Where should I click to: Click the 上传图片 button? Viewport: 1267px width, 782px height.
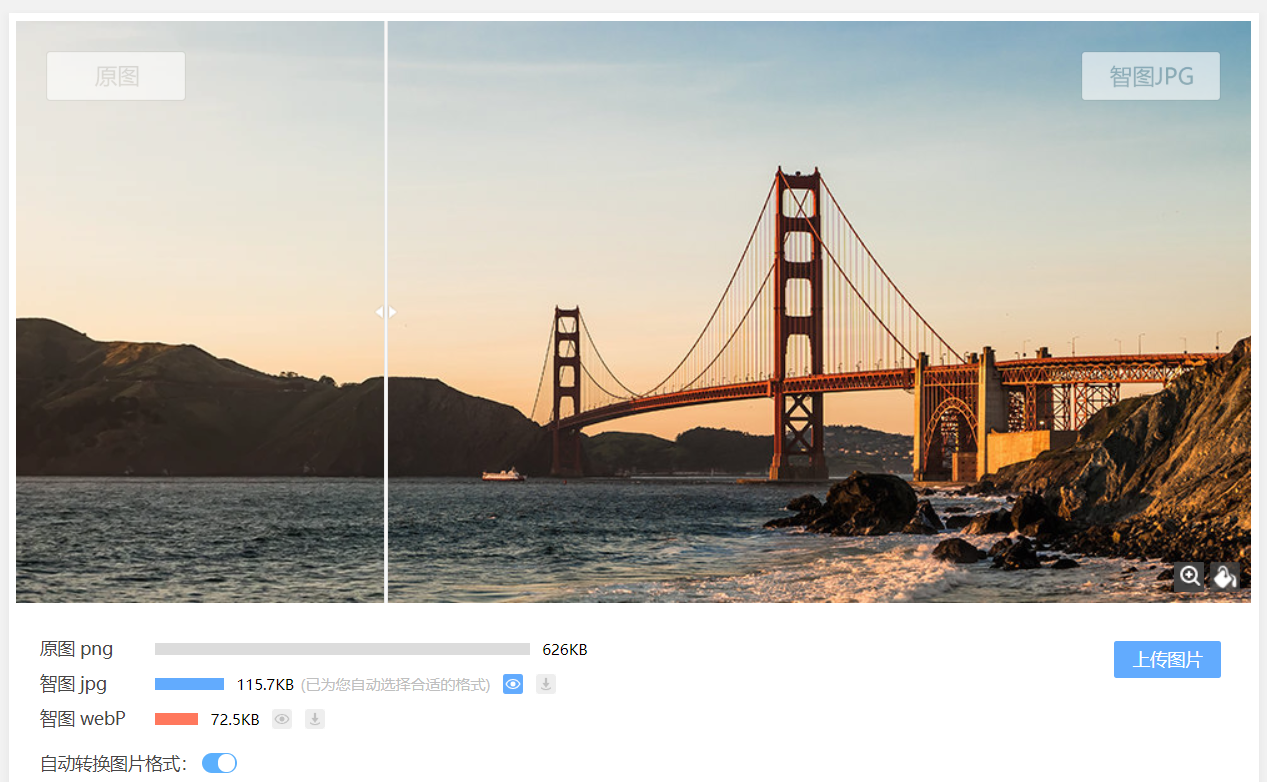pyautogui.click(x=1167, y=660)
